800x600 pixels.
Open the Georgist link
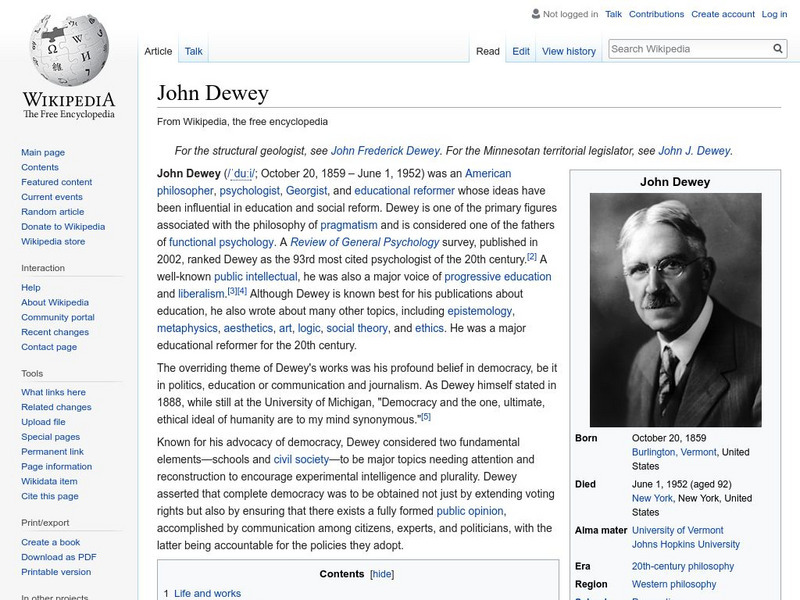[x=306, y=190]
